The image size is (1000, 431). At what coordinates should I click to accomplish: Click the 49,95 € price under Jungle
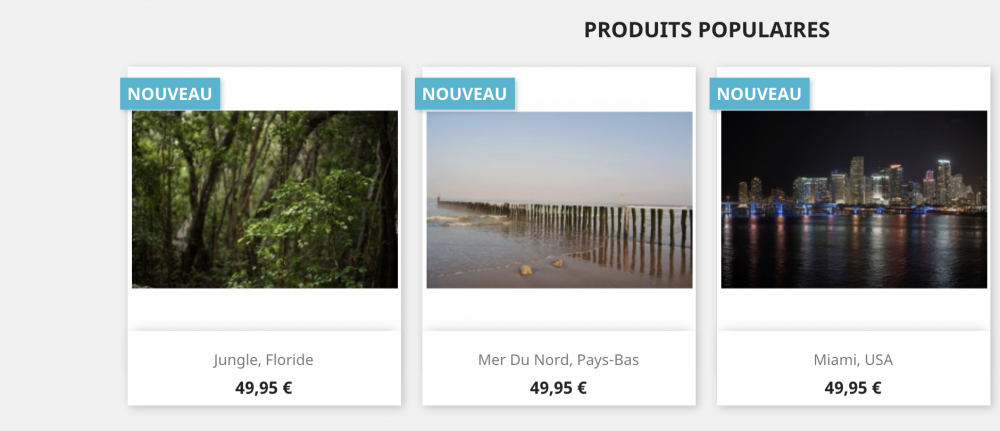tap(264, 388)
